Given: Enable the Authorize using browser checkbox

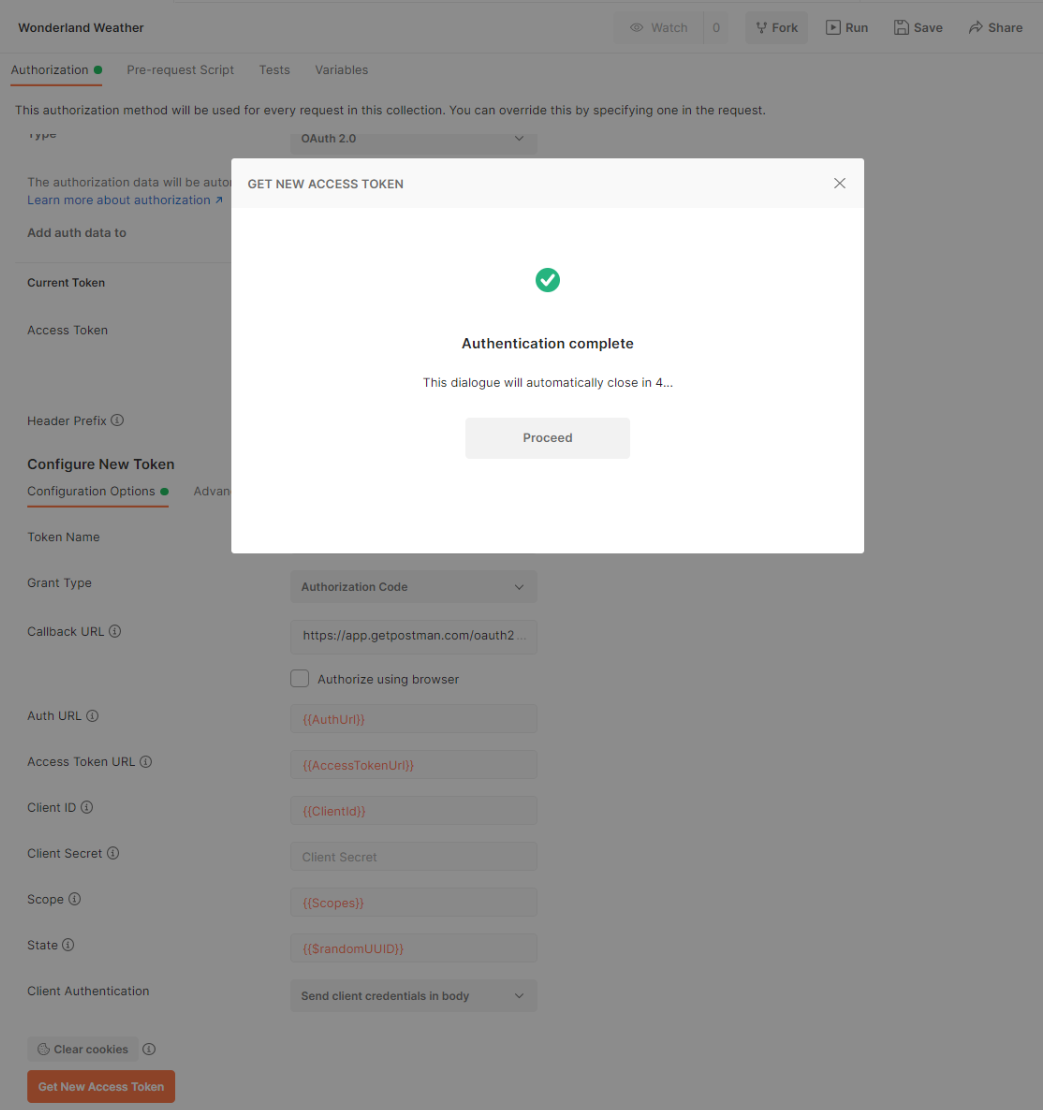Looking at the screenshot, I should pyautogui.click(x=299, y=678).
